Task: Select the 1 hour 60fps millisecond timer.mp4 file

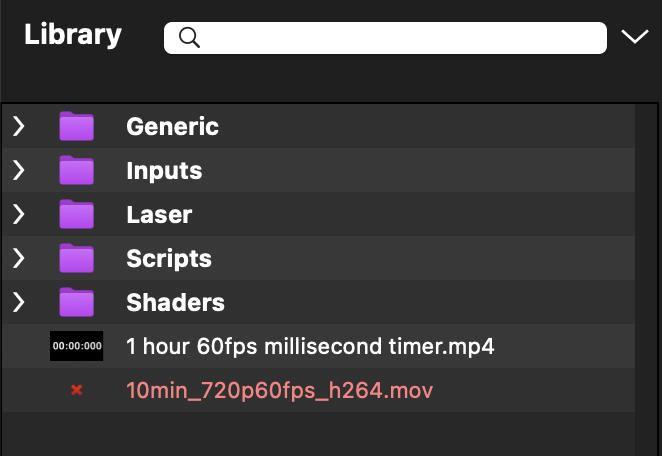Action: click(x=310, y=347)
